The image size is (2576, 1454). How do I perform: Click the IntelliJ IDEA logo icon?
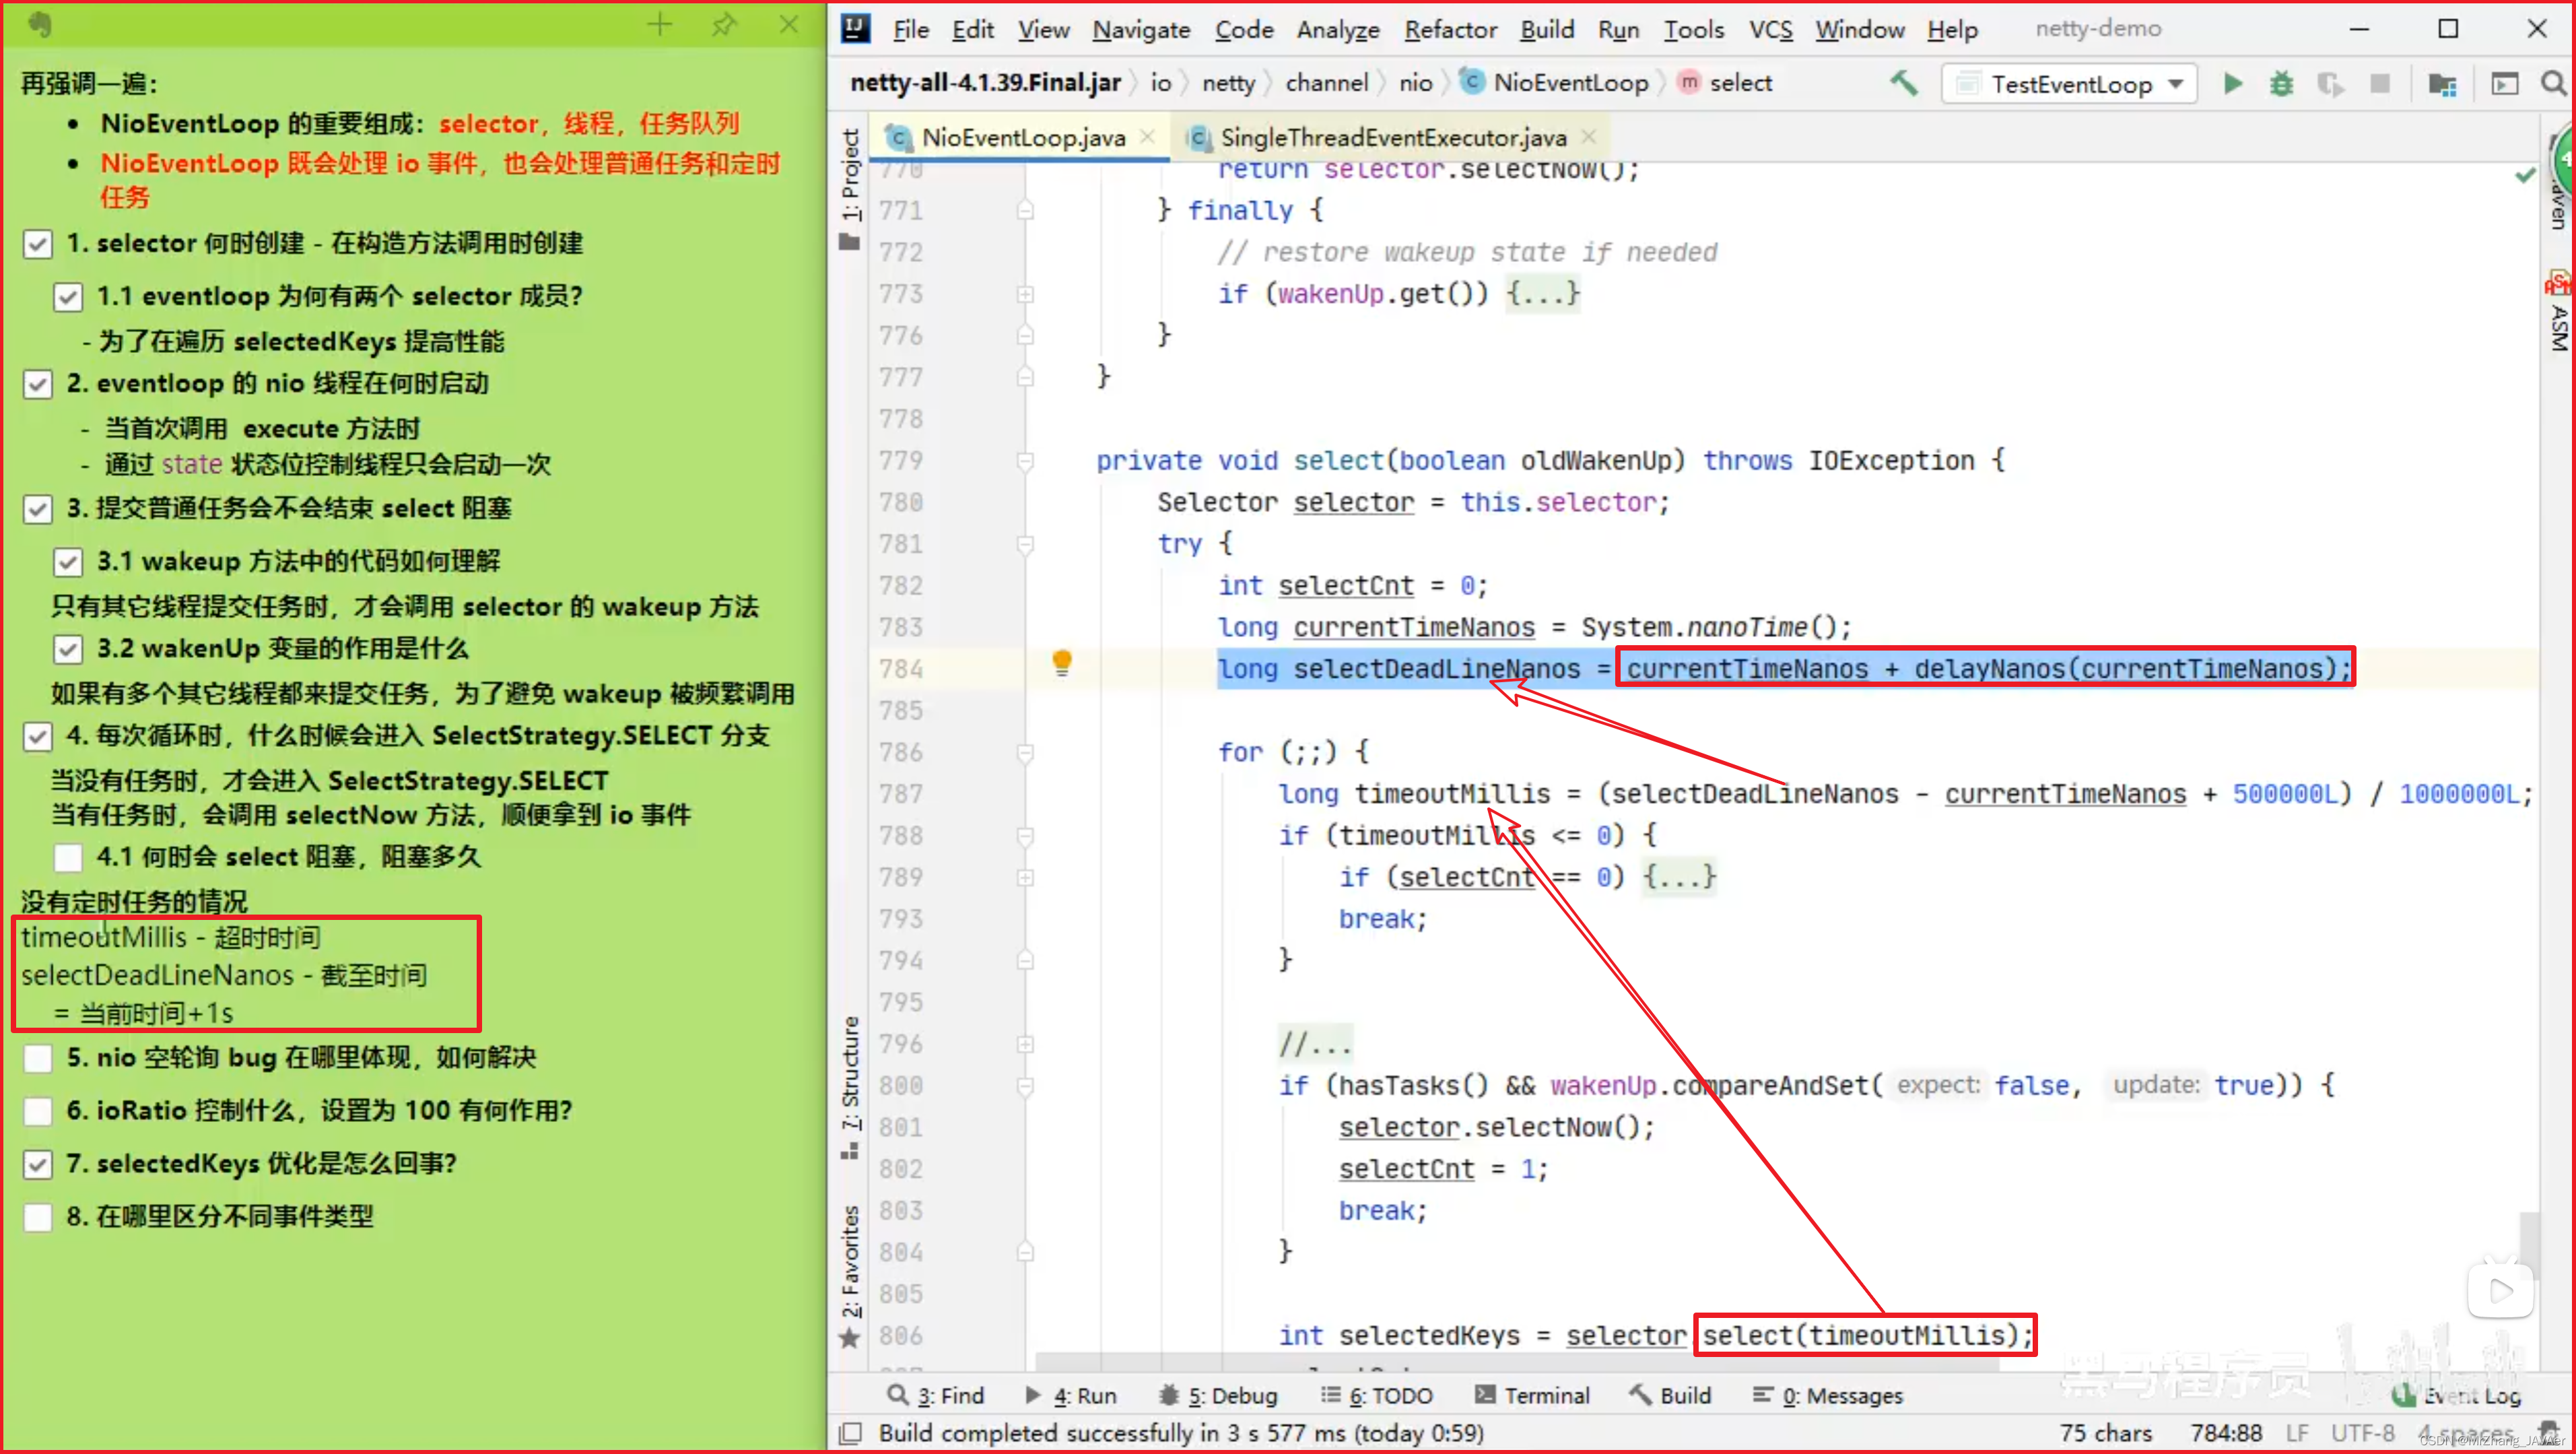pyautogui.click(x=856, y=28)
